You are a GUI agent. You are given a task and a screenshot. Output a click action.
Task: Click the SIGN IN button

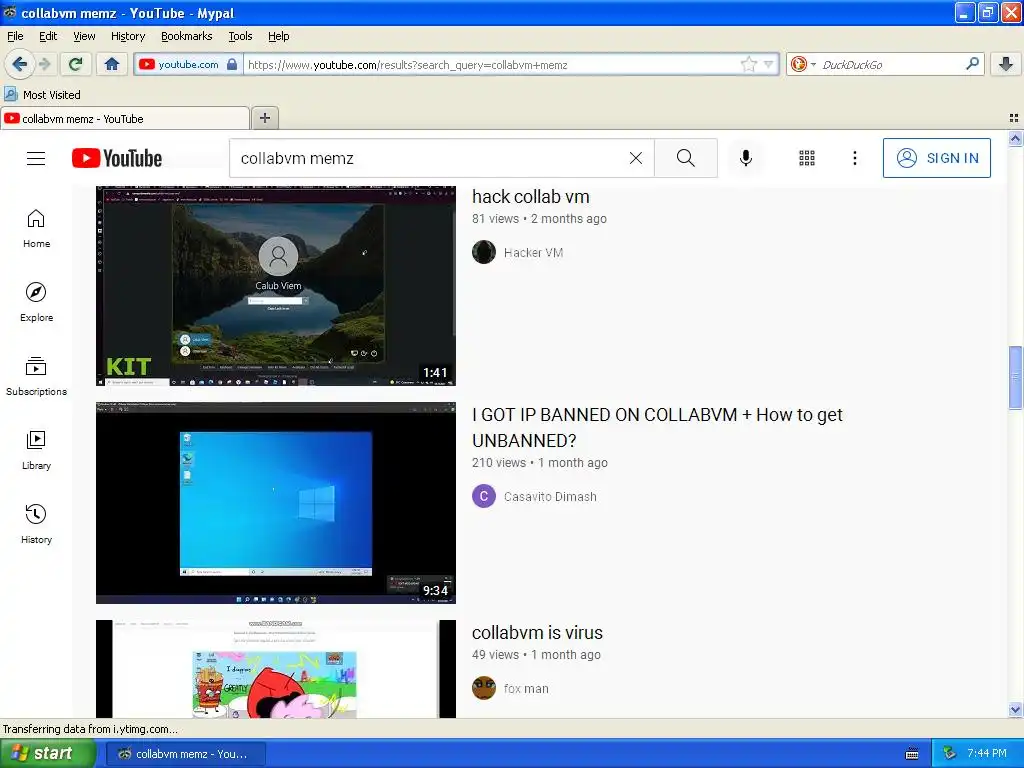[x=936, y=158]
